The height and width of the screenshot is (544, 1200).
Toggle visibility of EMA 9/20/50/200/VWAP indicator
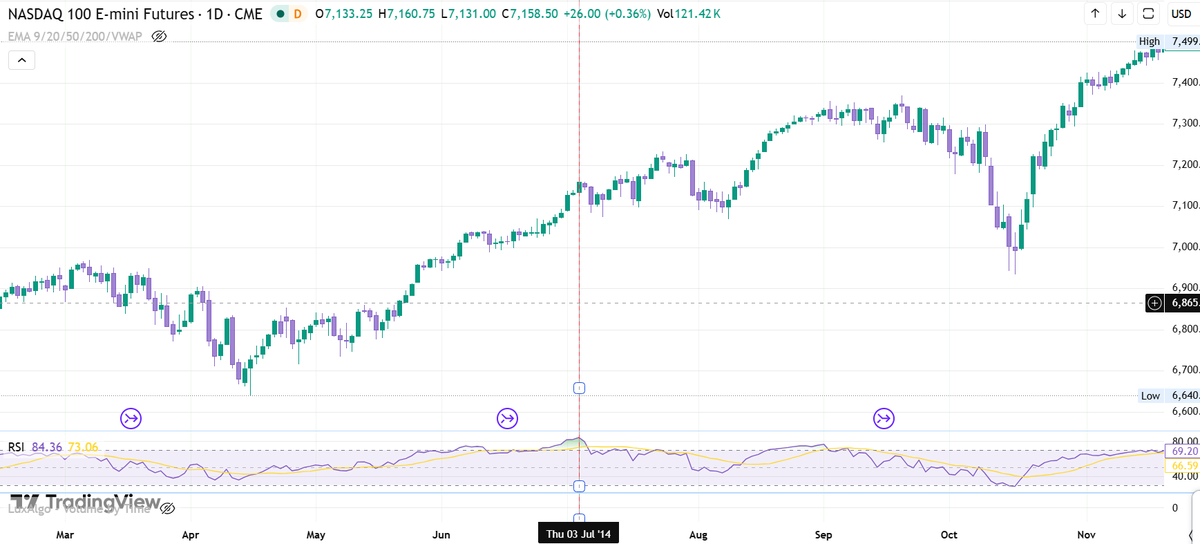tap(158, 36)
